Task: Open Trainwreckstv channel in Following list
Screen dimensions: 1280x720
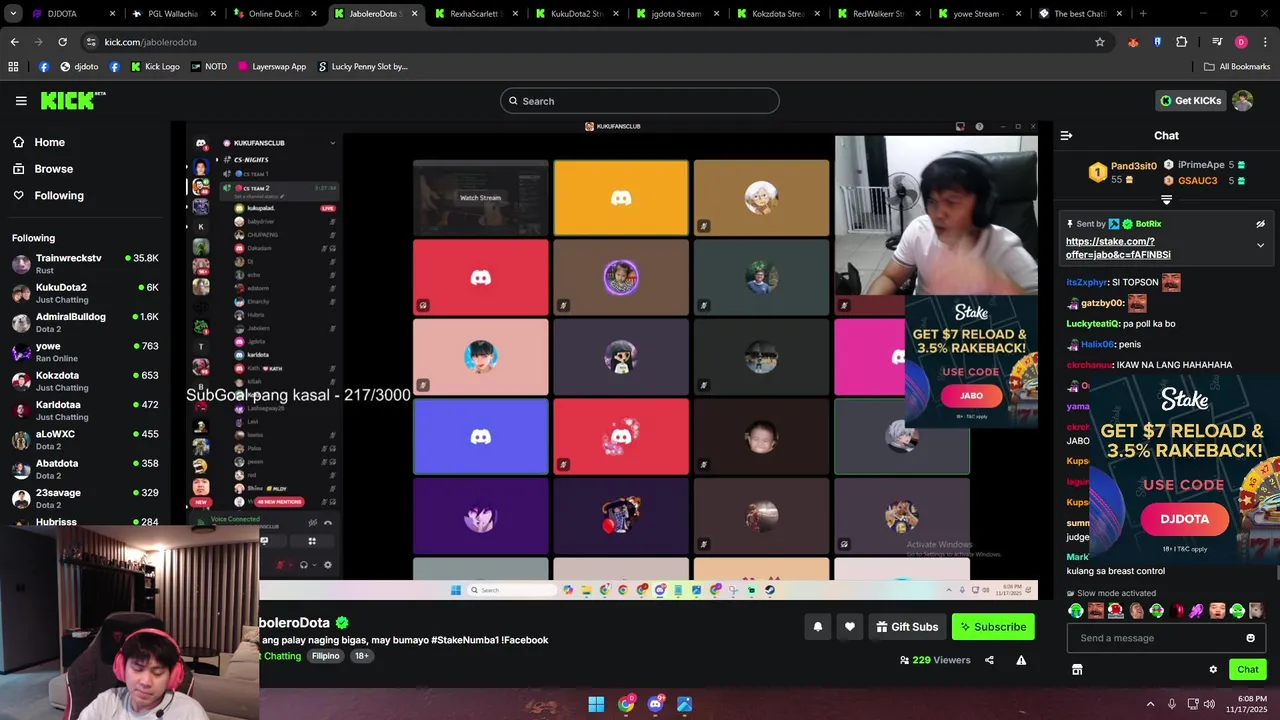Action: pos(85,264)
